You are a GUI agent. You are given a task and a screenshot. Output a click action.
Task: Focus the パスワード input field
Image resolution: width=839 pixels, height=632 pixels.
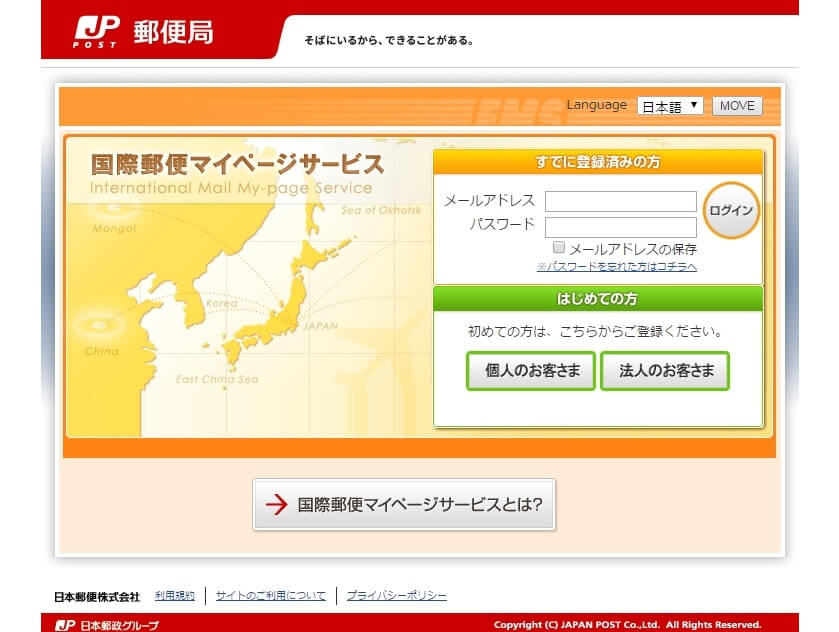point(620,227)
